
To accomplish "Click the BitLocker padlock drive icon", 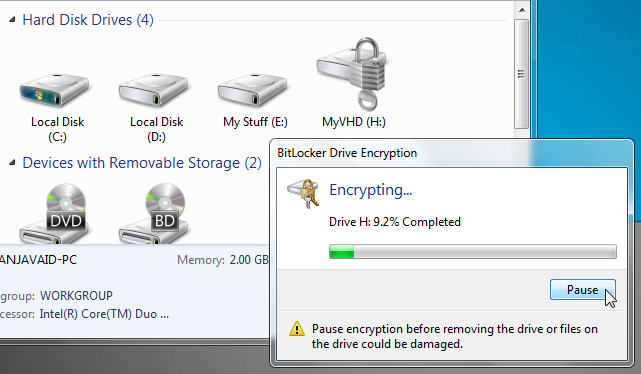I will tap(303, 193).
